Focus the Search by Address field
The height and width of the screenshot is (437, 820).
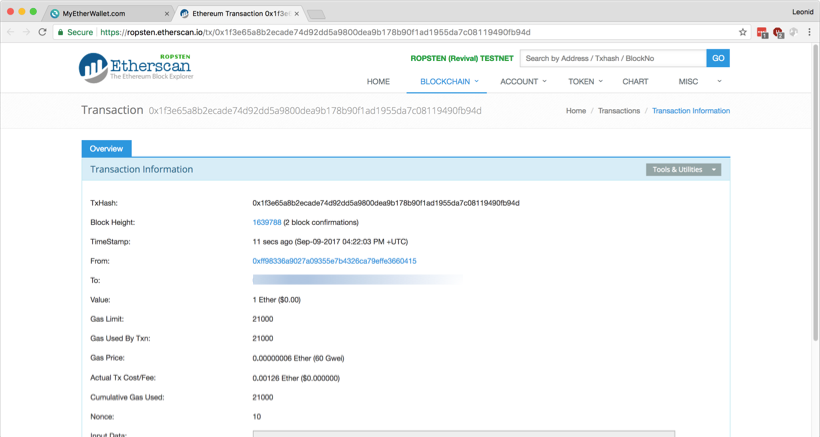(x=613, y=58)
